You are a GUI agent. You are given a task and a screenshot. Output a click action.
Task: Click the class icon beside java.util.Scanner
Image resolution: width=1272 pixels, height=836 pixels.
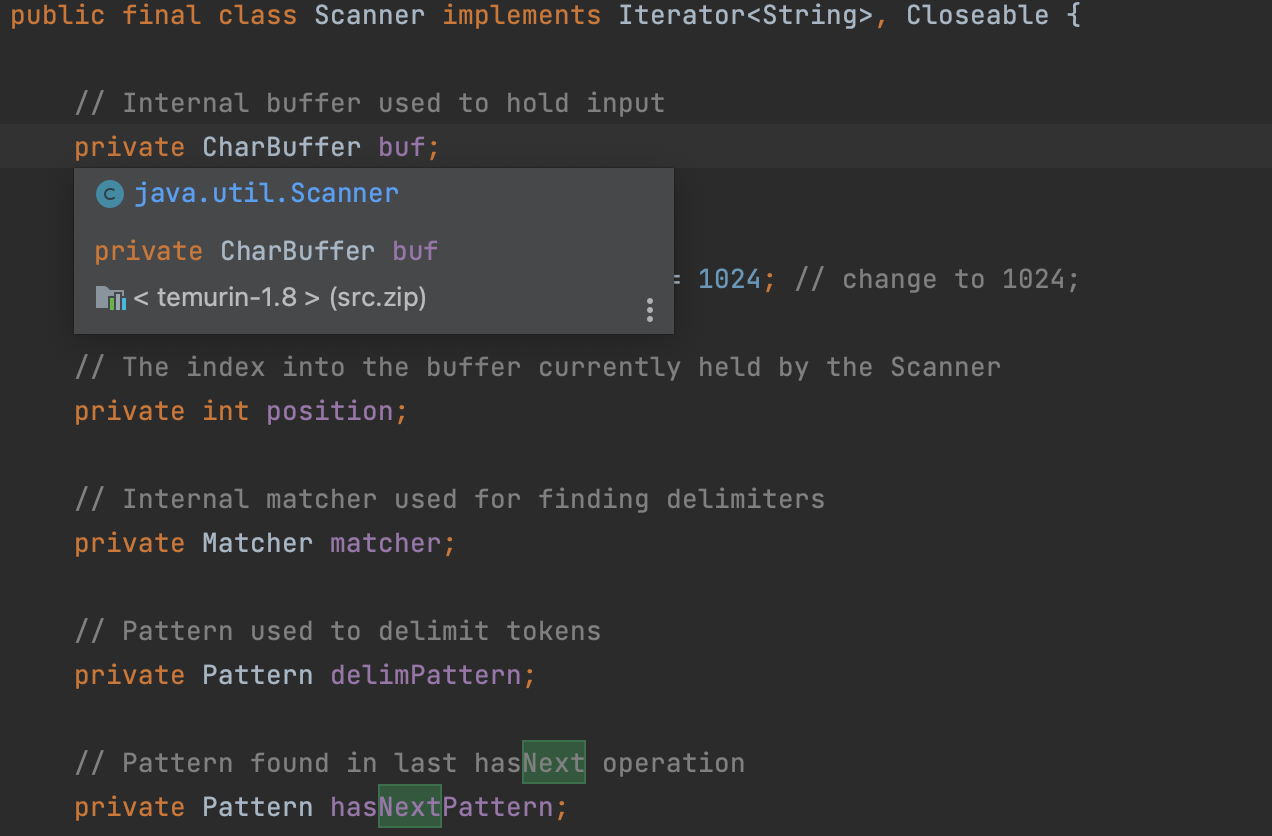[109, 194]
